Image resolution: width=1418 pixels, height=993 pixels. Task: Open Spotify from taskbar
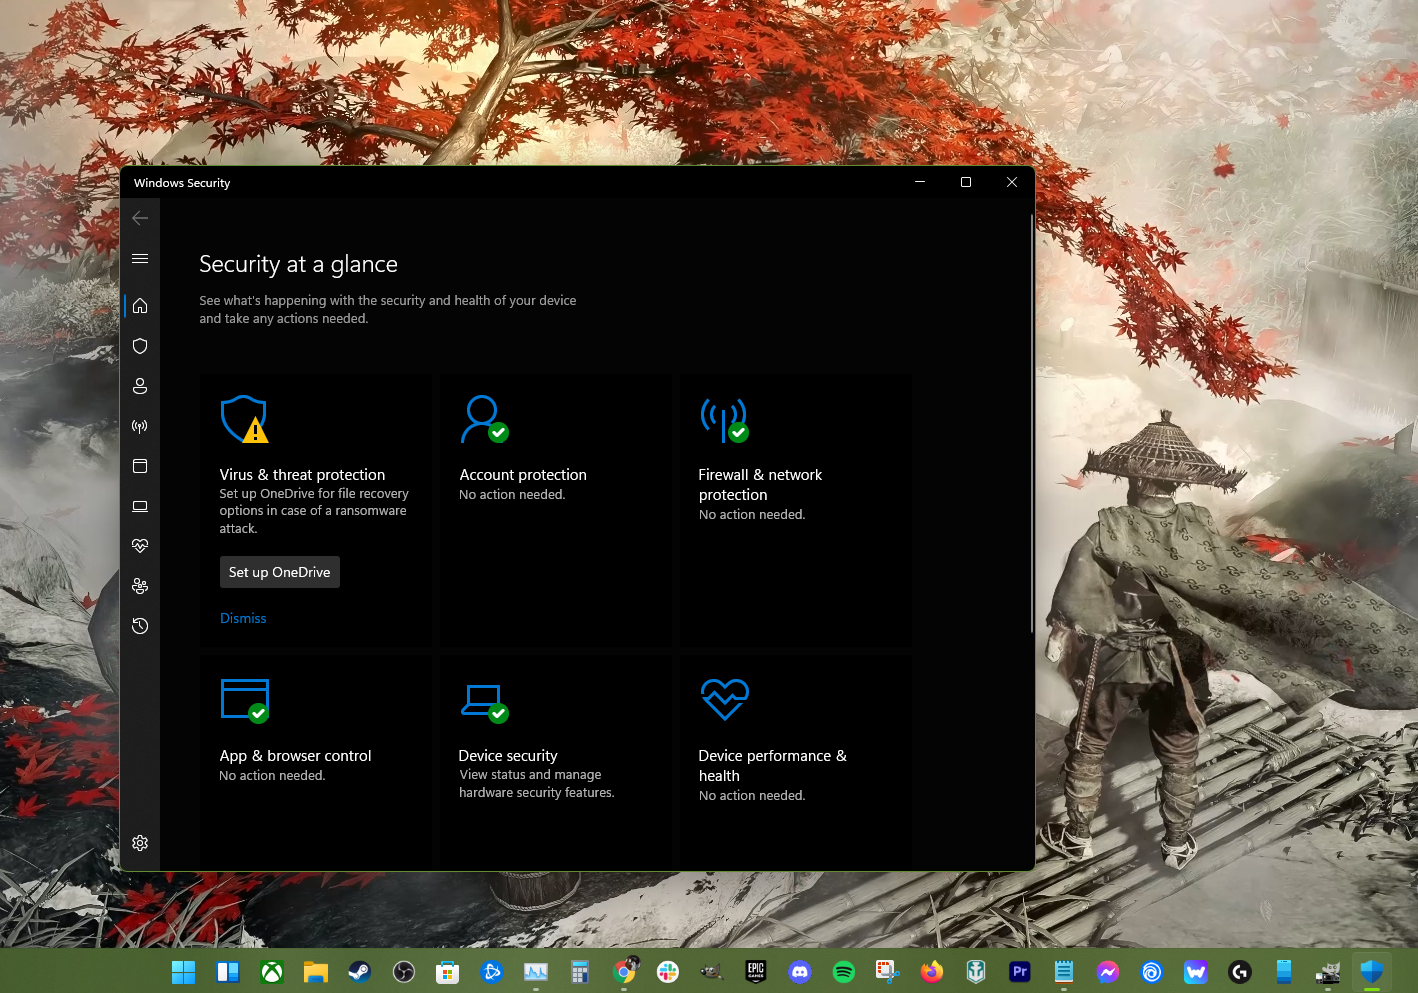pos(844,971)
